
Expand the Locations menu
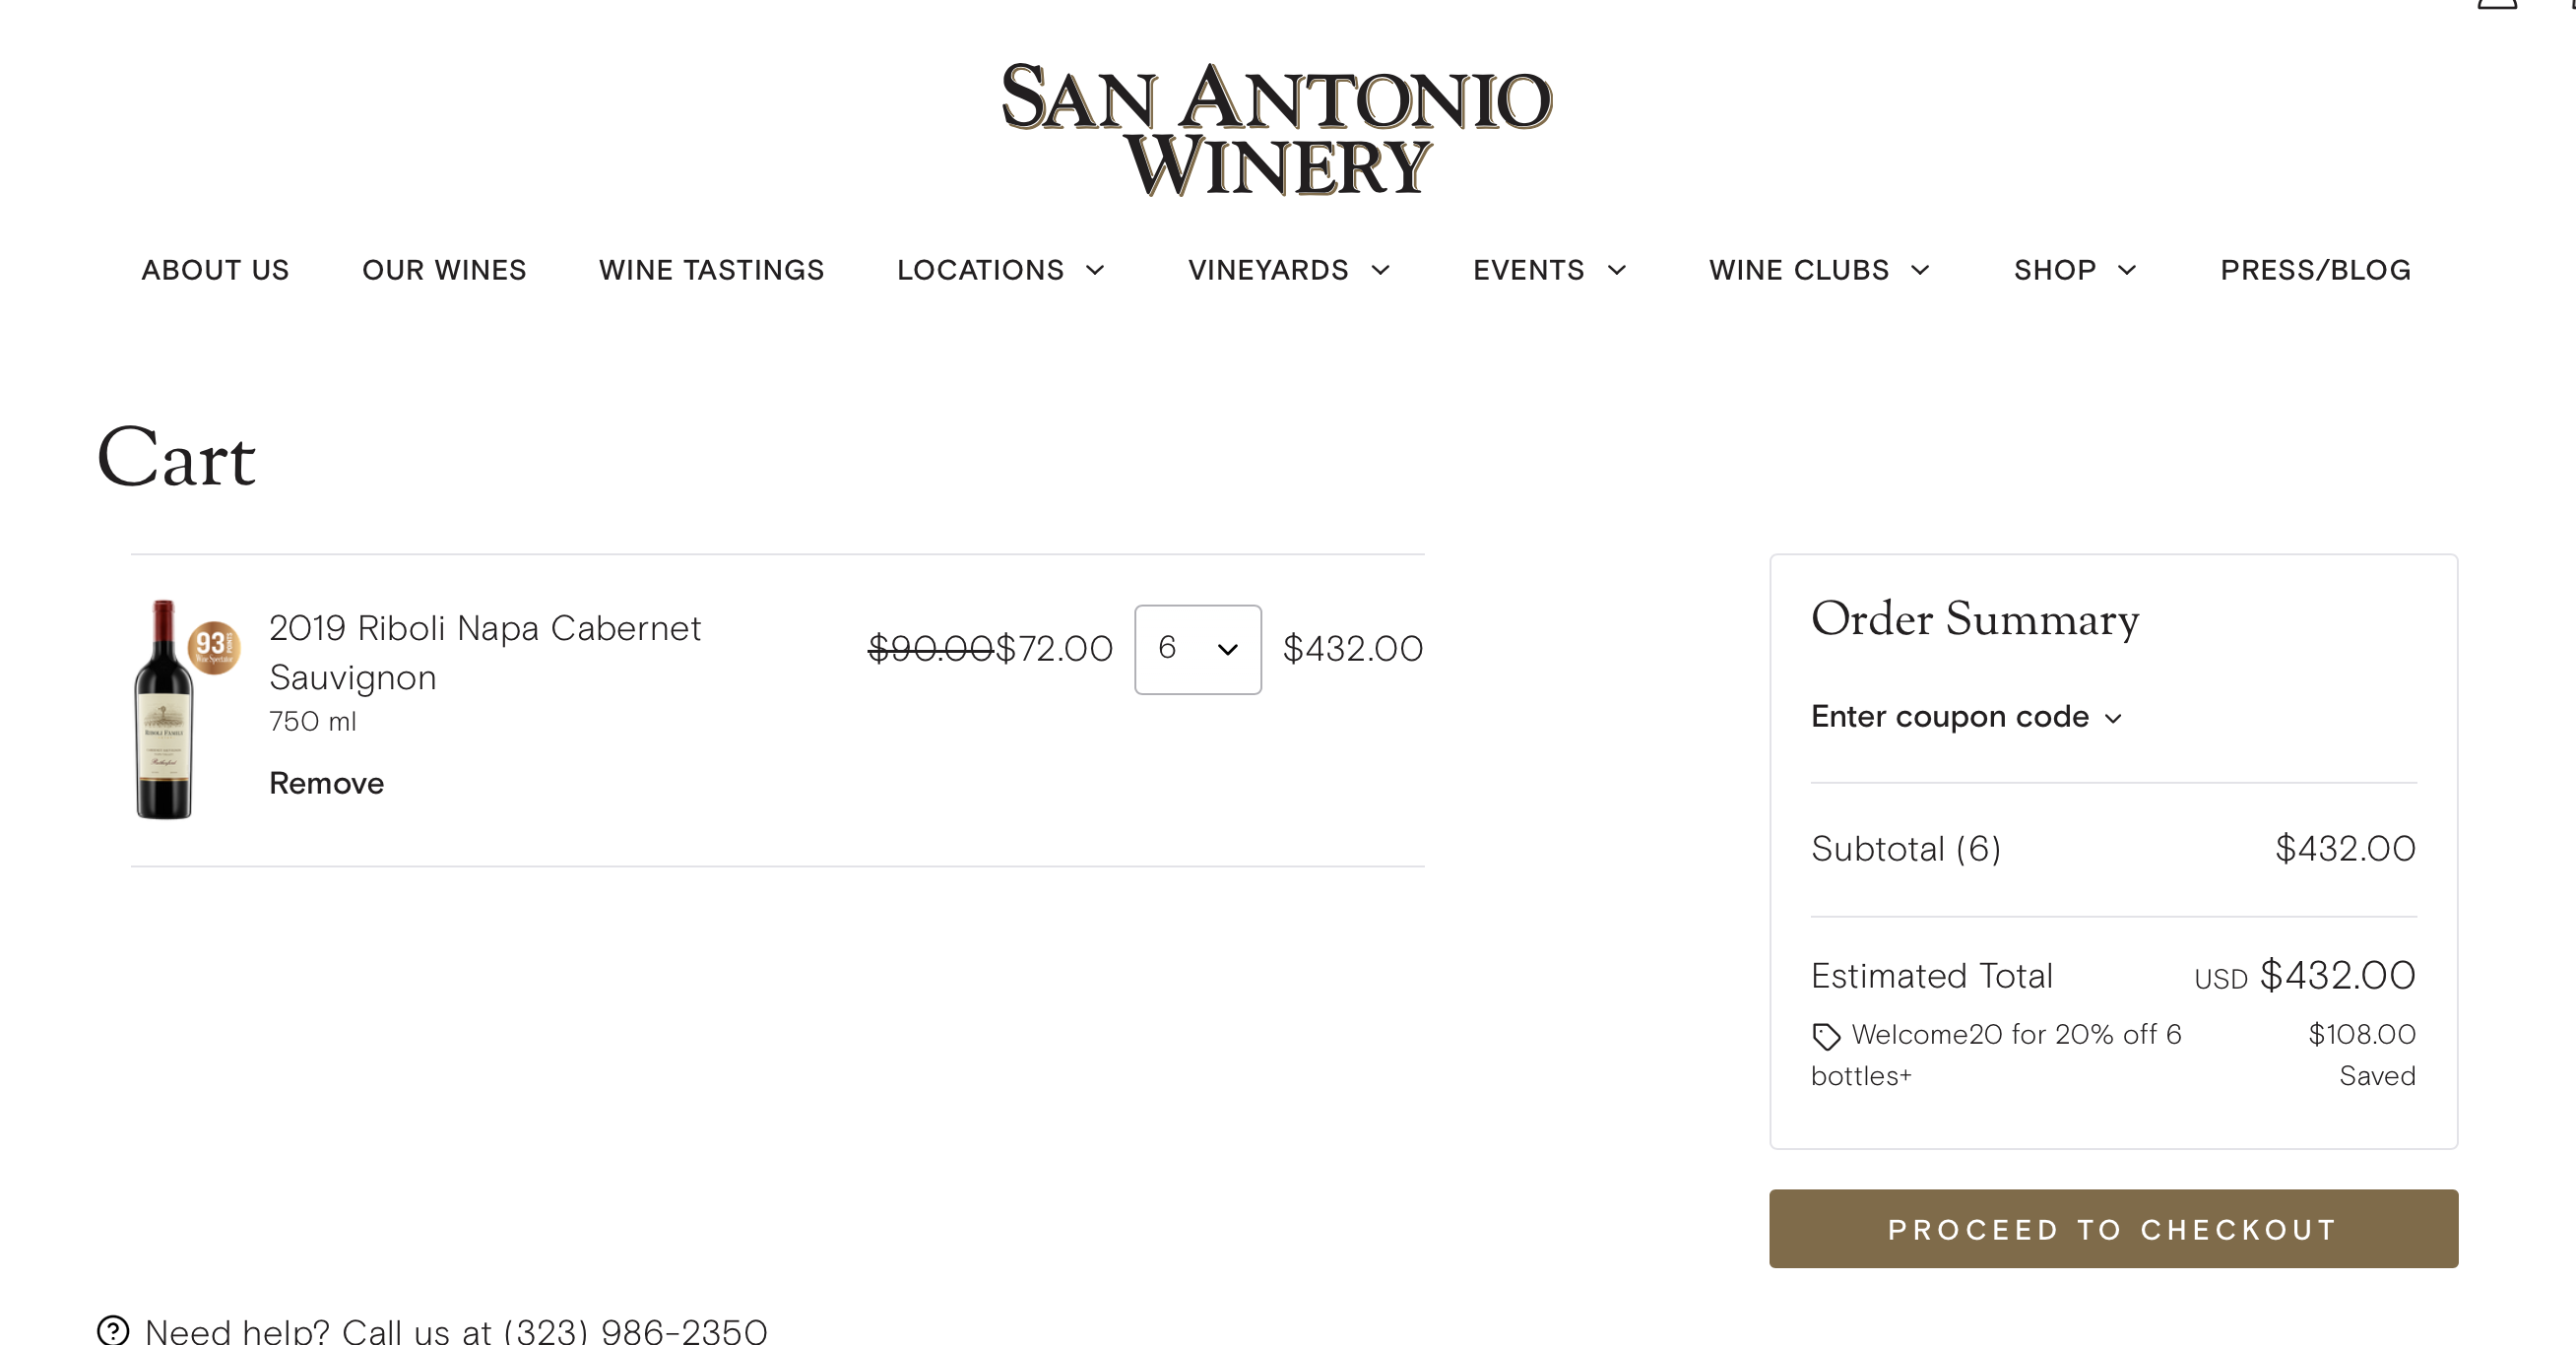1000,270
